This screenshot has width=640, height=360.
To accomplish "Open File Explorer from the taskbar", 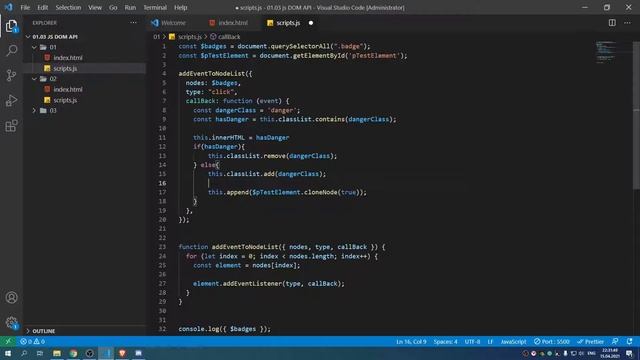I will (x=57, y=353).
